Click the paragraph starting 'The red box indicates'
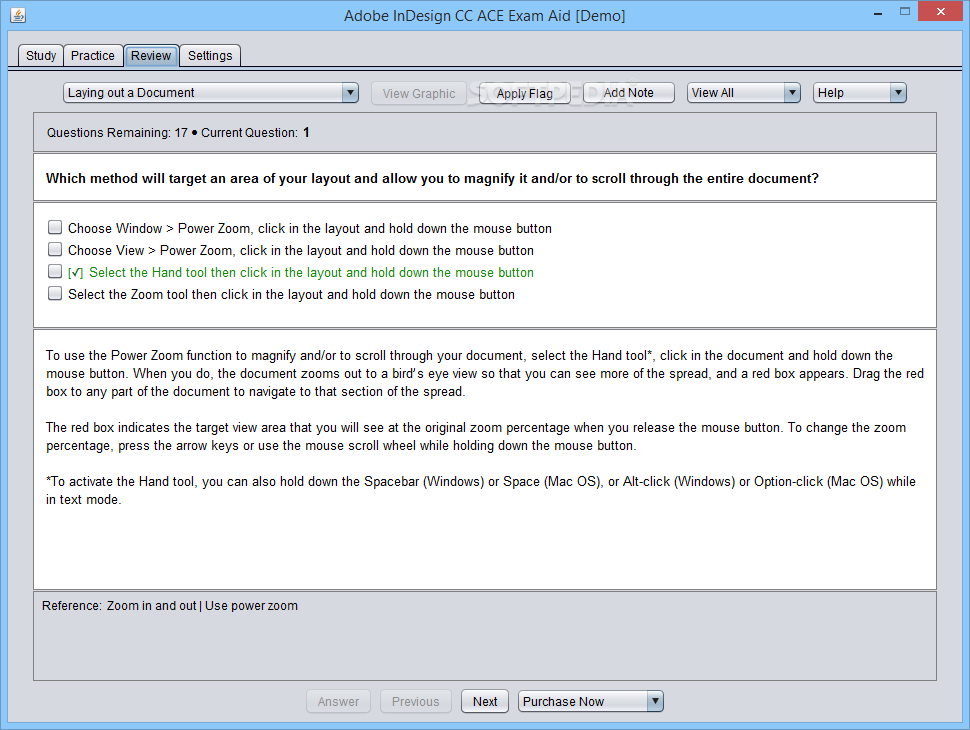Screen dimensions: 970x730 (x=476, y=436)
